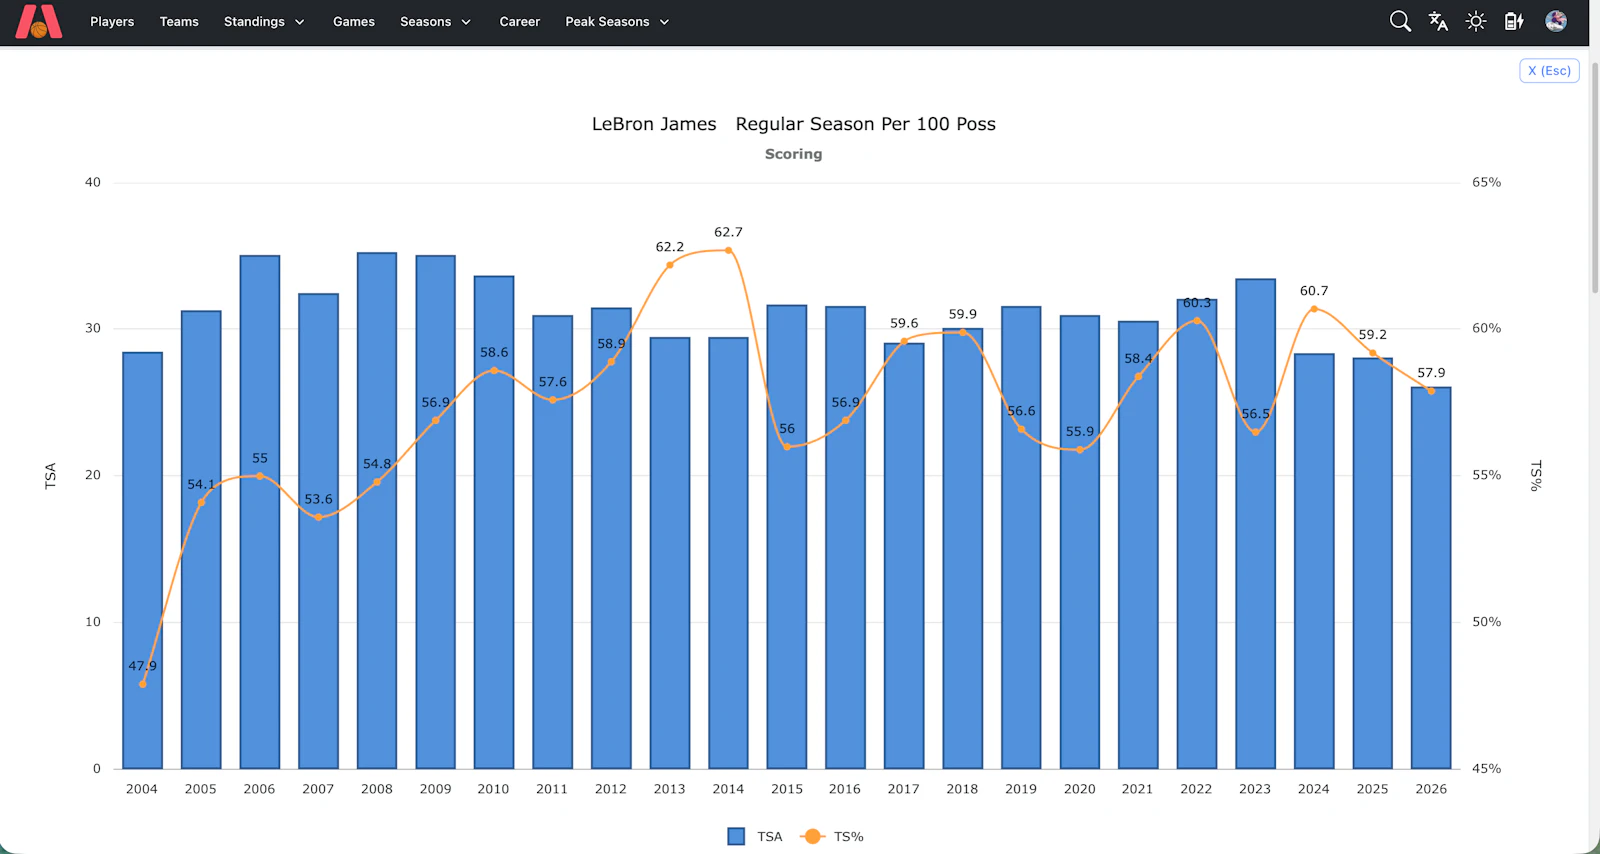Open the language translate icon
The width and height of the screenshot is (1600, 854).
(x=1438, y=21)
